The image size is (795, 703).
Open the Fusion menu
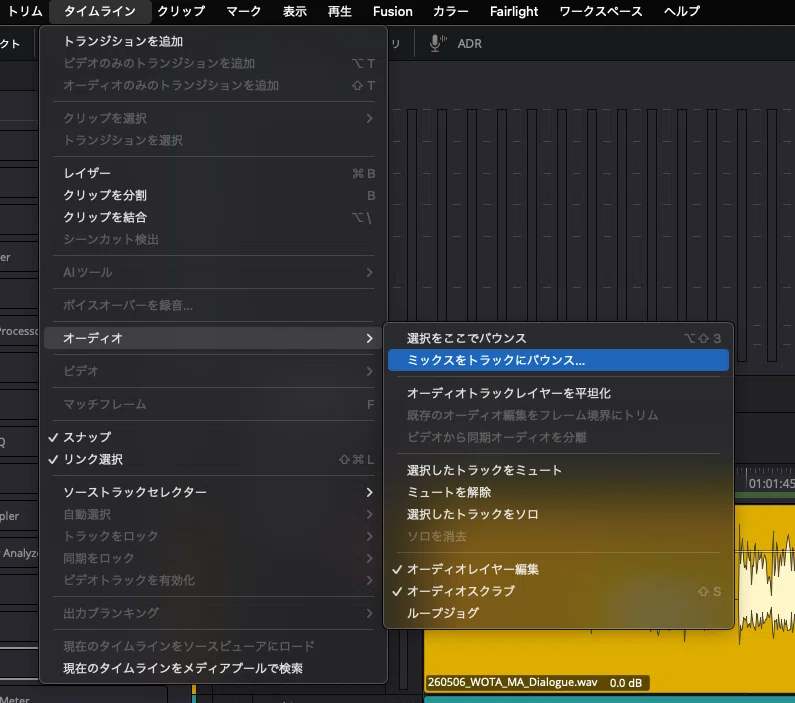[392, 11]
